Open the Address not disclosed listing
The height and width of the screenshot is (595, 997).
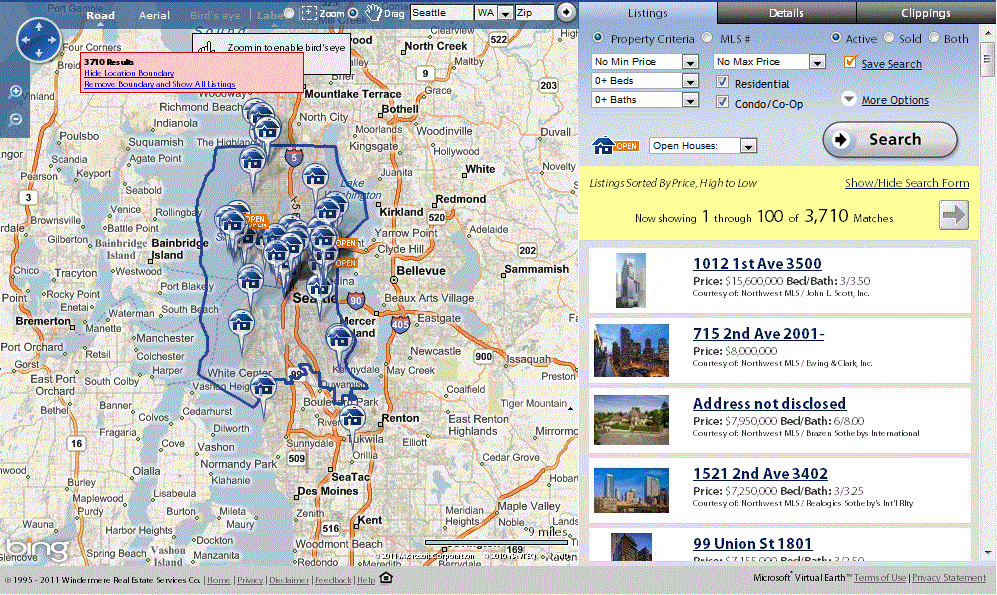769,403
